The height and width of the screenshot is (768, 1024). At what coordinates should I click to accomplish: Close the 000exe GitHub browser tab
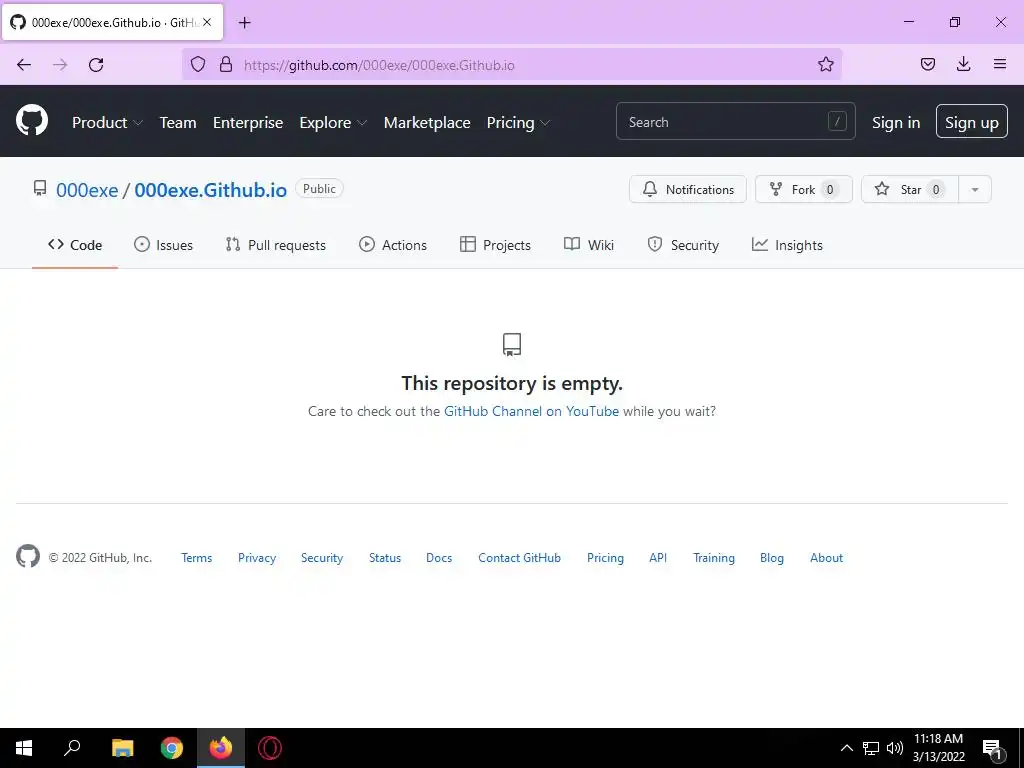click(x=207, y=22)
